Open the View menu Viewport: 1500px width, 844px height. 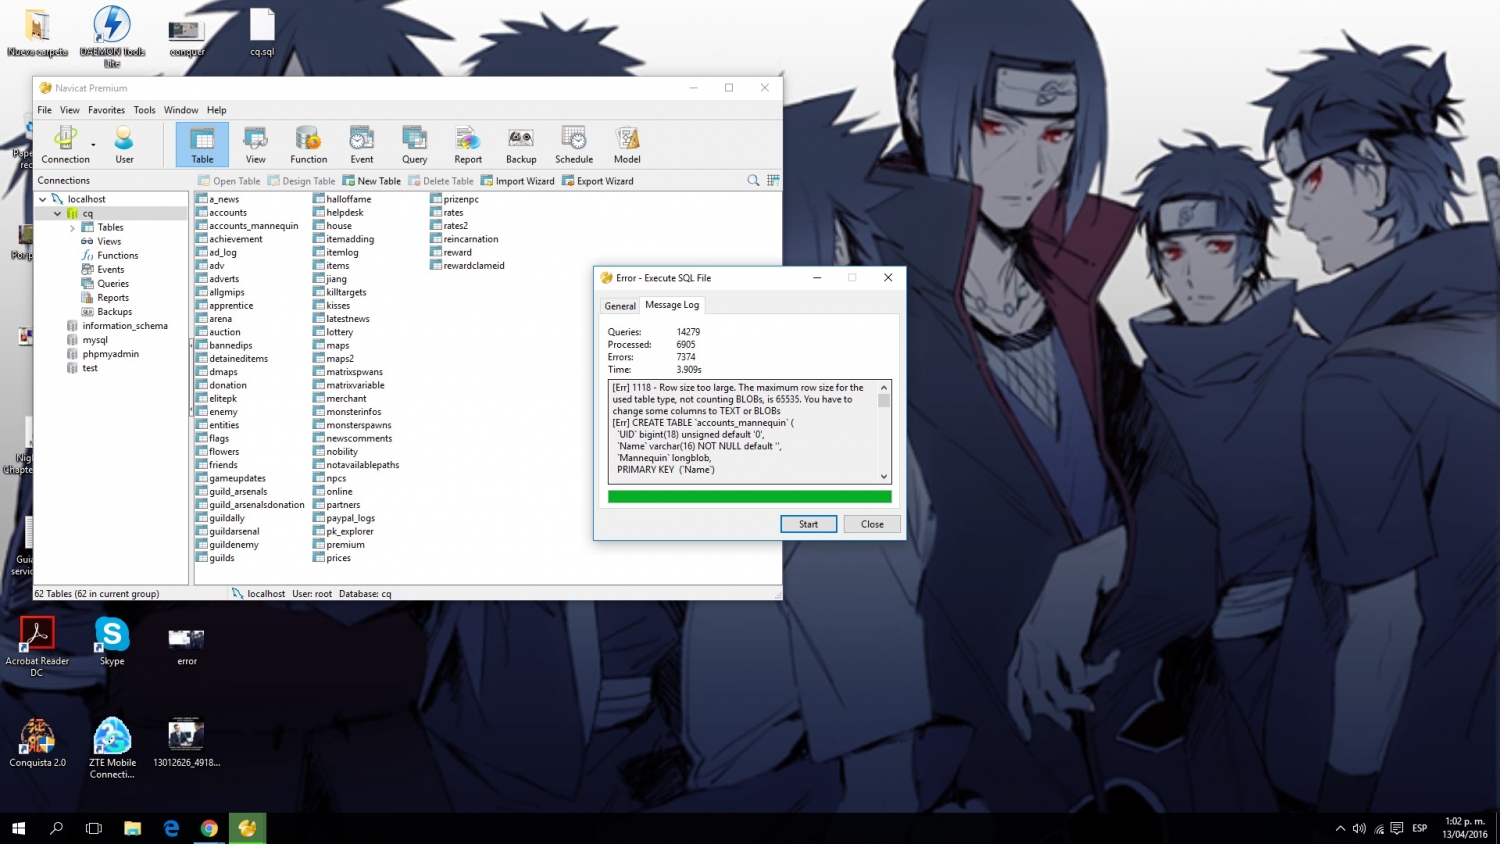click(x=69, y=110)
